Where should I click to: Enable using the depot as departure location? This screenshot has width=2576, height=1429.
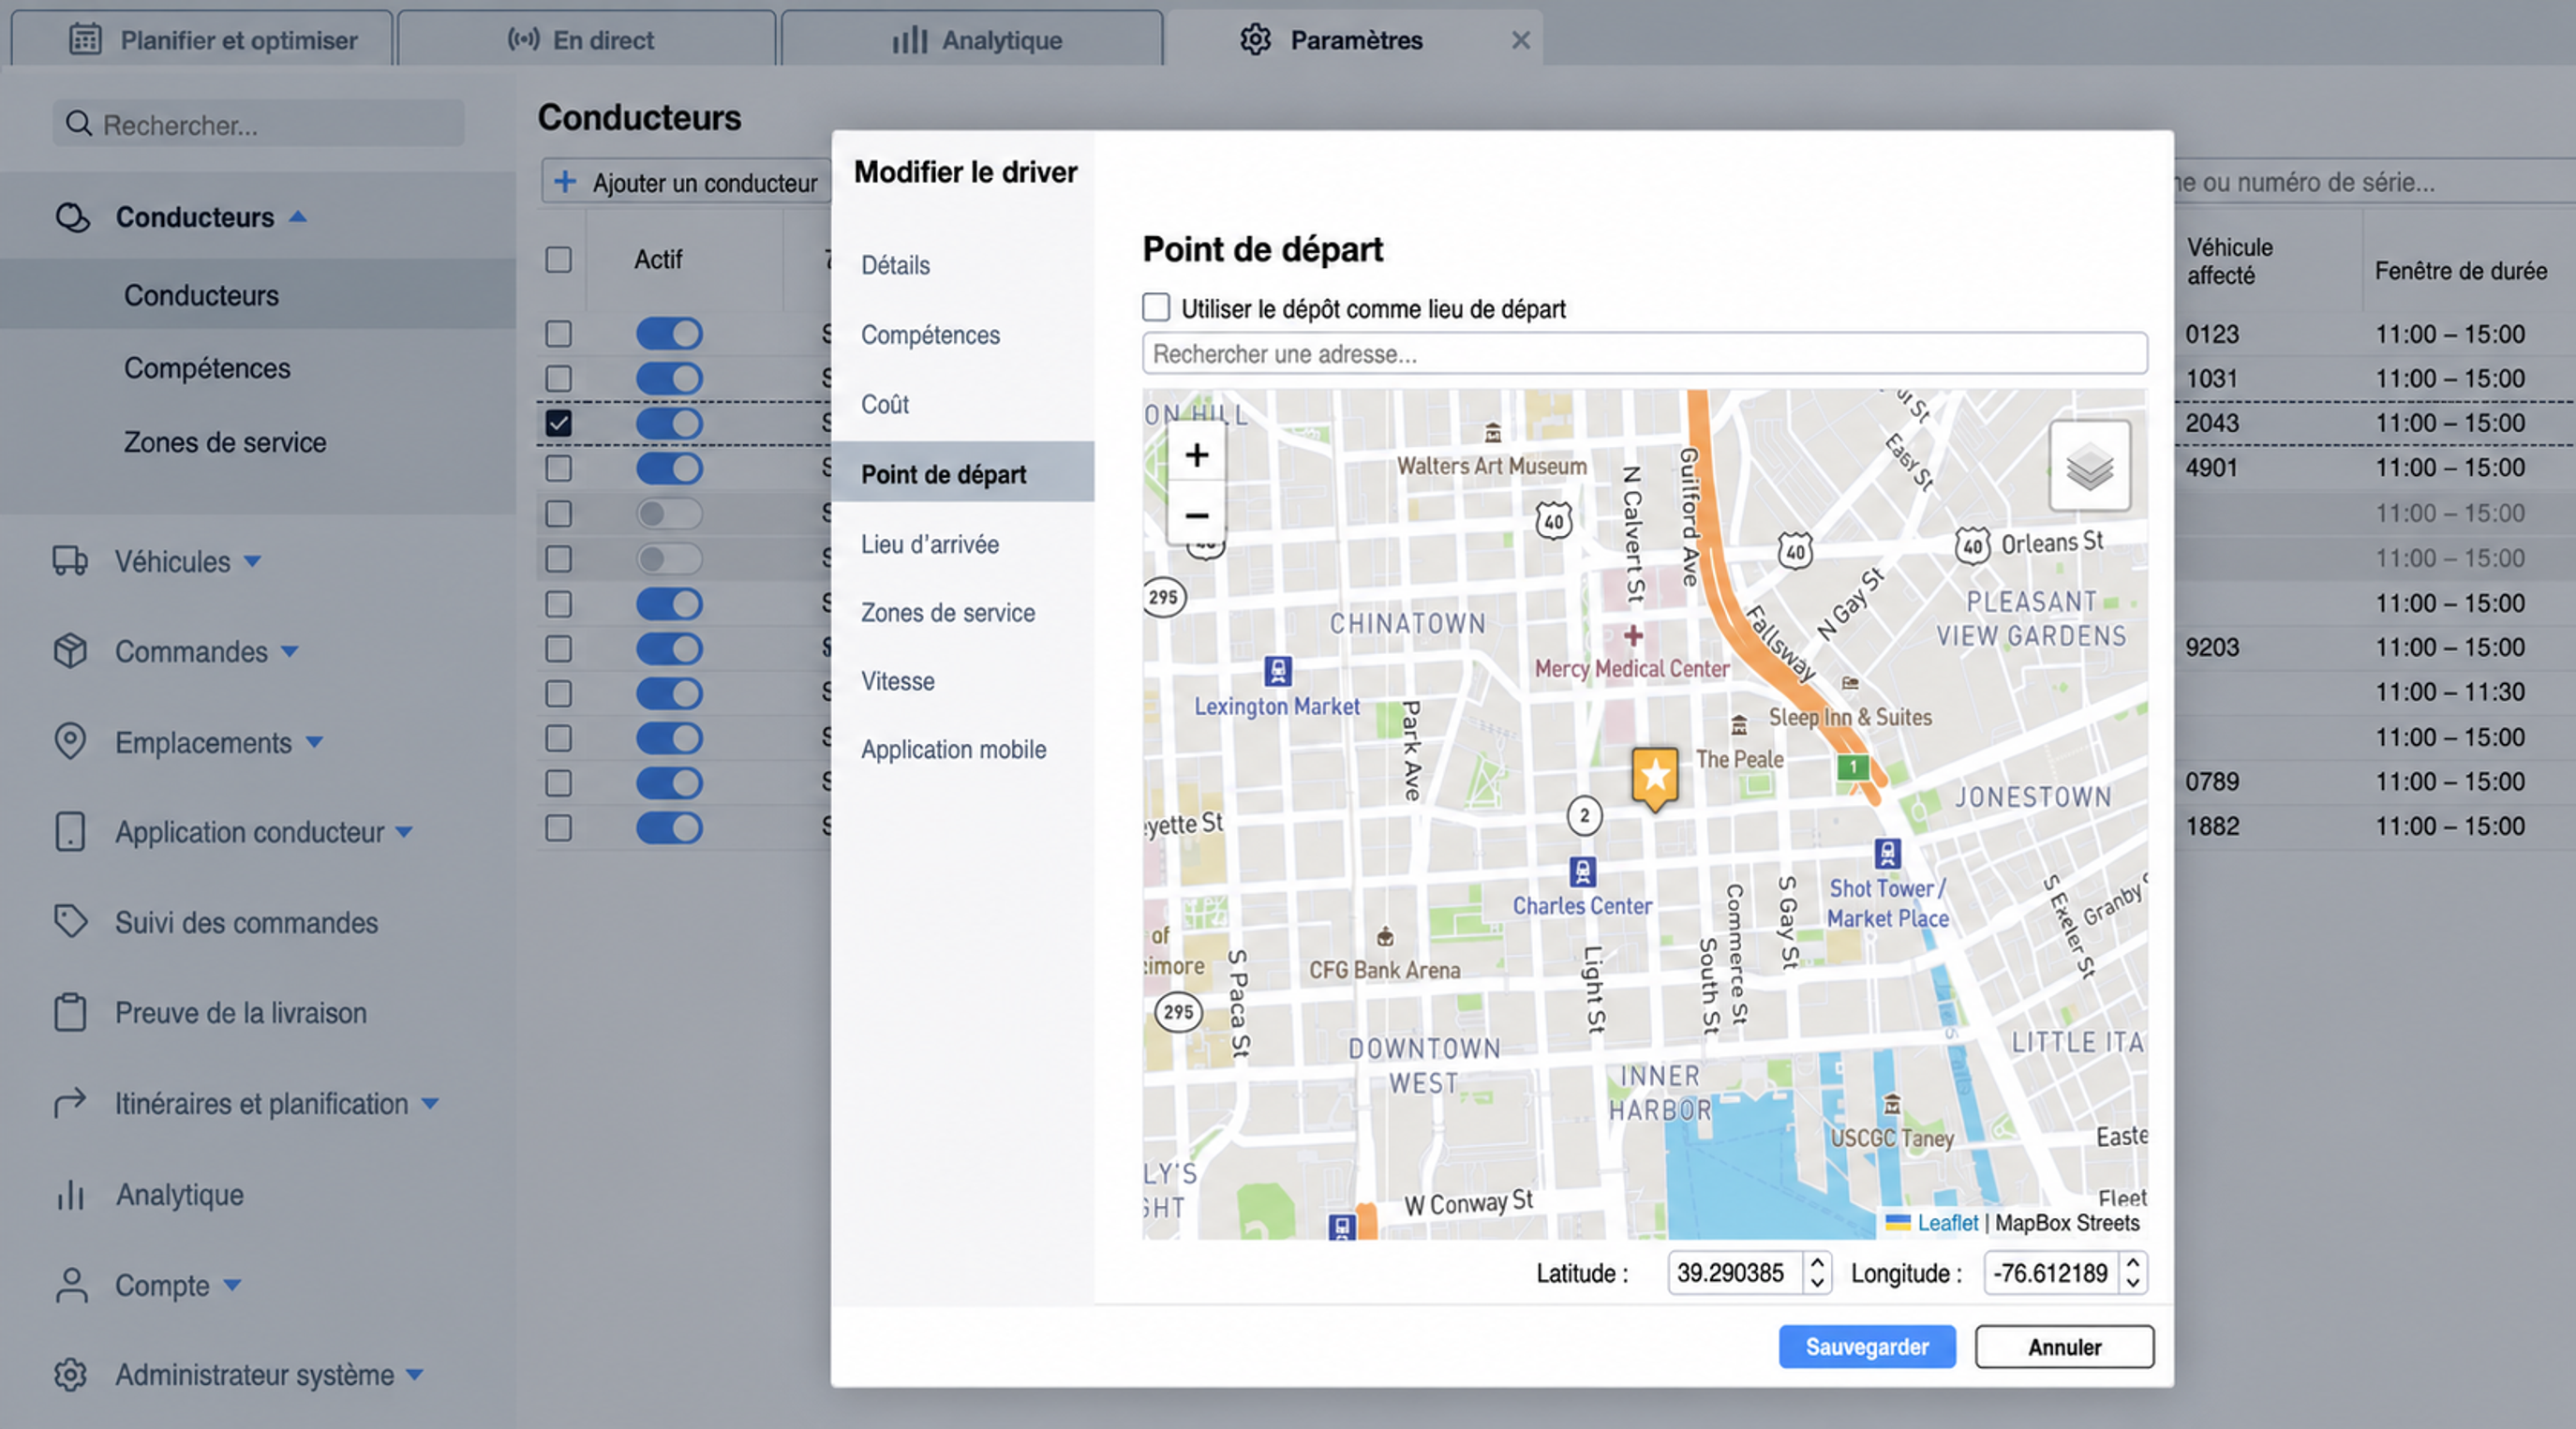tap(1156, 307)
